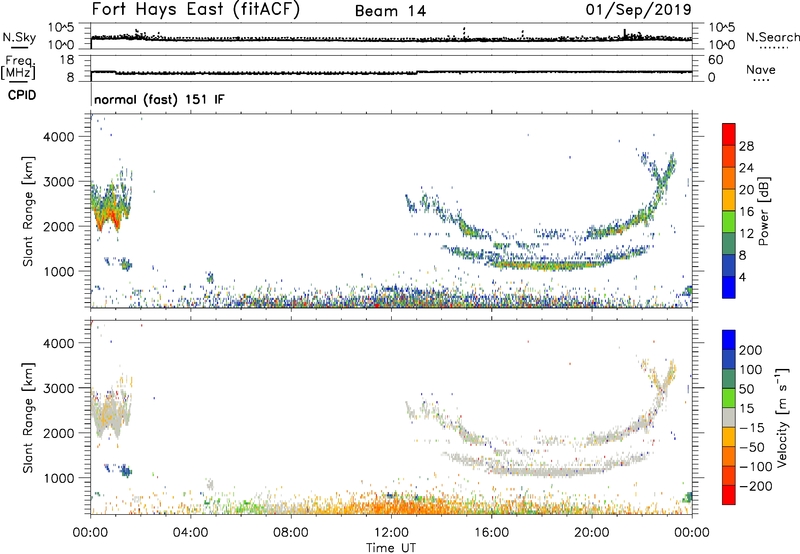Click the 'Velocity [m s-1]' colorbar label

782,417
